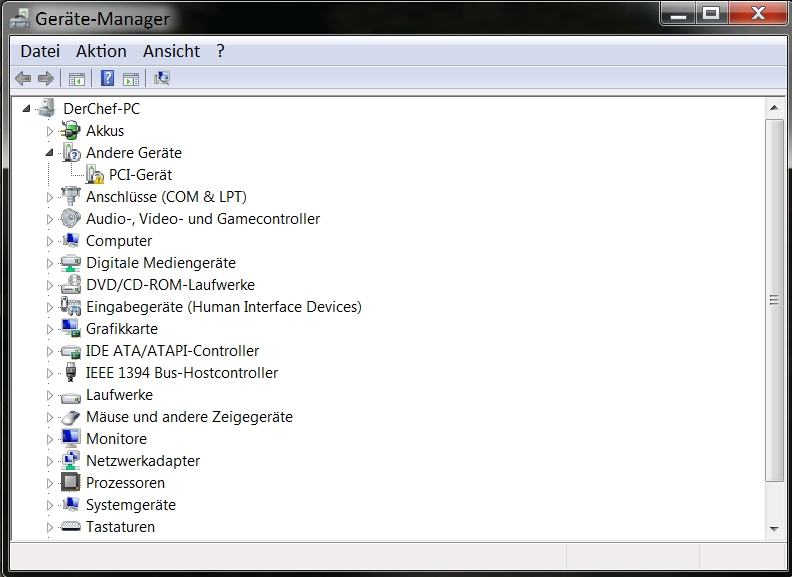The height and width of the screenshot is (577, 792).
Task: Click the scan for hardware changes icon
Action: 162,78
